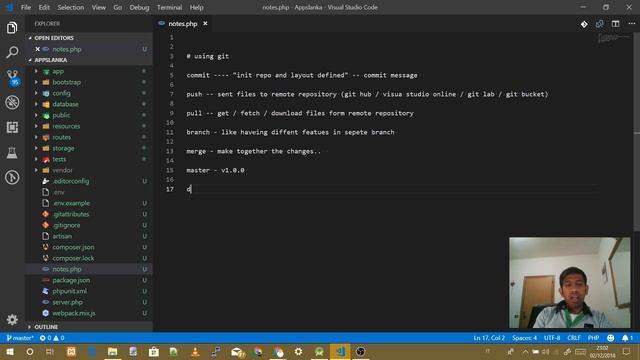Click Ln 17, Col 2 in status bar

pos(489,338)
